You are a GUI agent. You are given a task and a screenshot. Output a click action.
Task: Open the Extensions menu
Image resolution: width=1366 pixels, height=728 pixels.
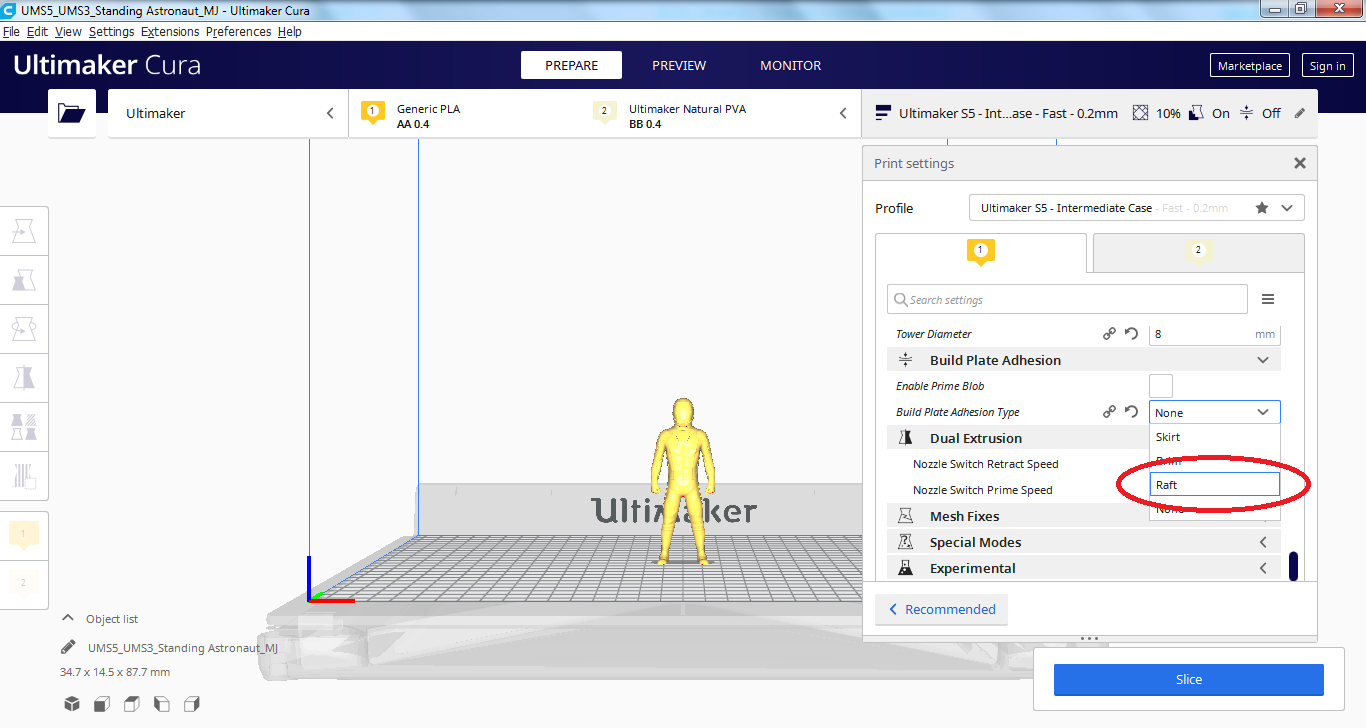point(170,32)
